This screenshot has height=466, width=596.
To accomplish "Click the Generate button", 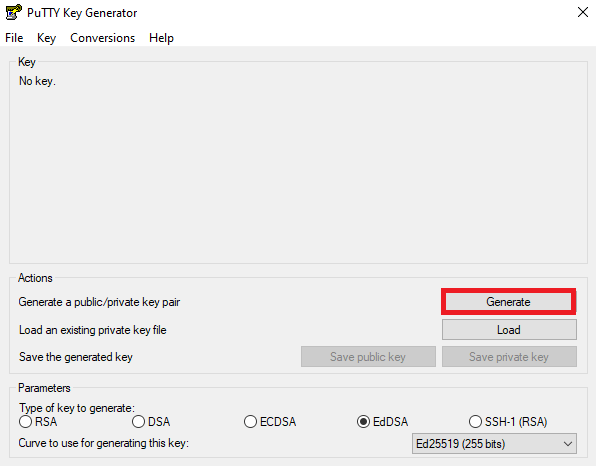I will coord(509,302).
